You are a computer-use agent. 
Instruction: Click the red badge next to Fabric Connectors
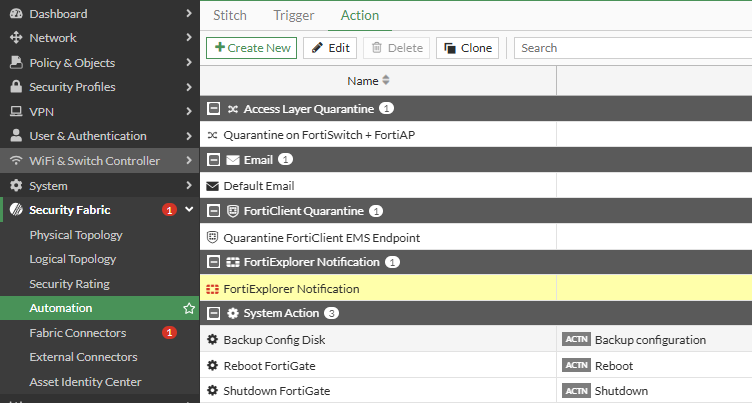169,332
